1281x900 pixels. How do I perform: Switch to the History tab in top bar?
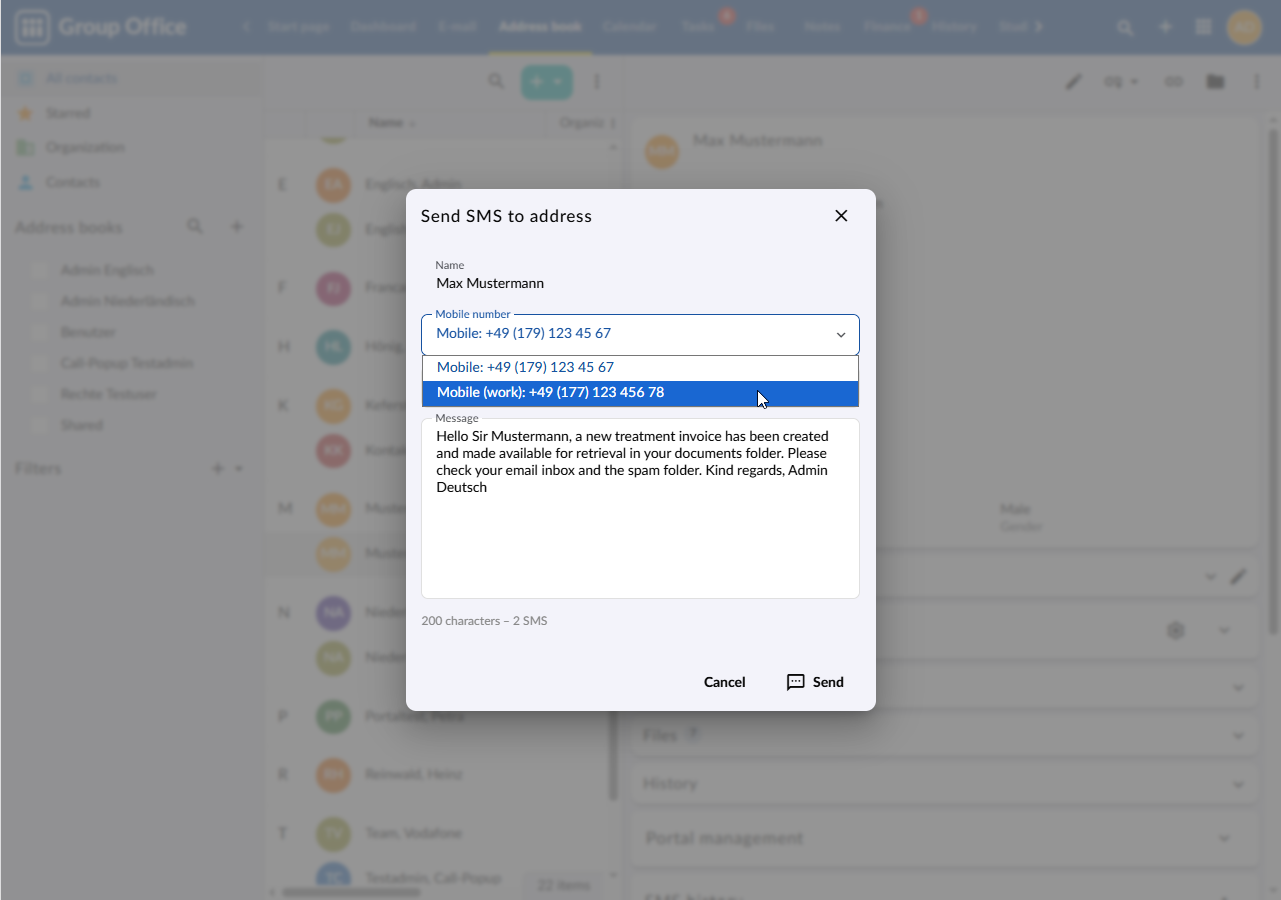pyautogui.click(x=954, y=27)
